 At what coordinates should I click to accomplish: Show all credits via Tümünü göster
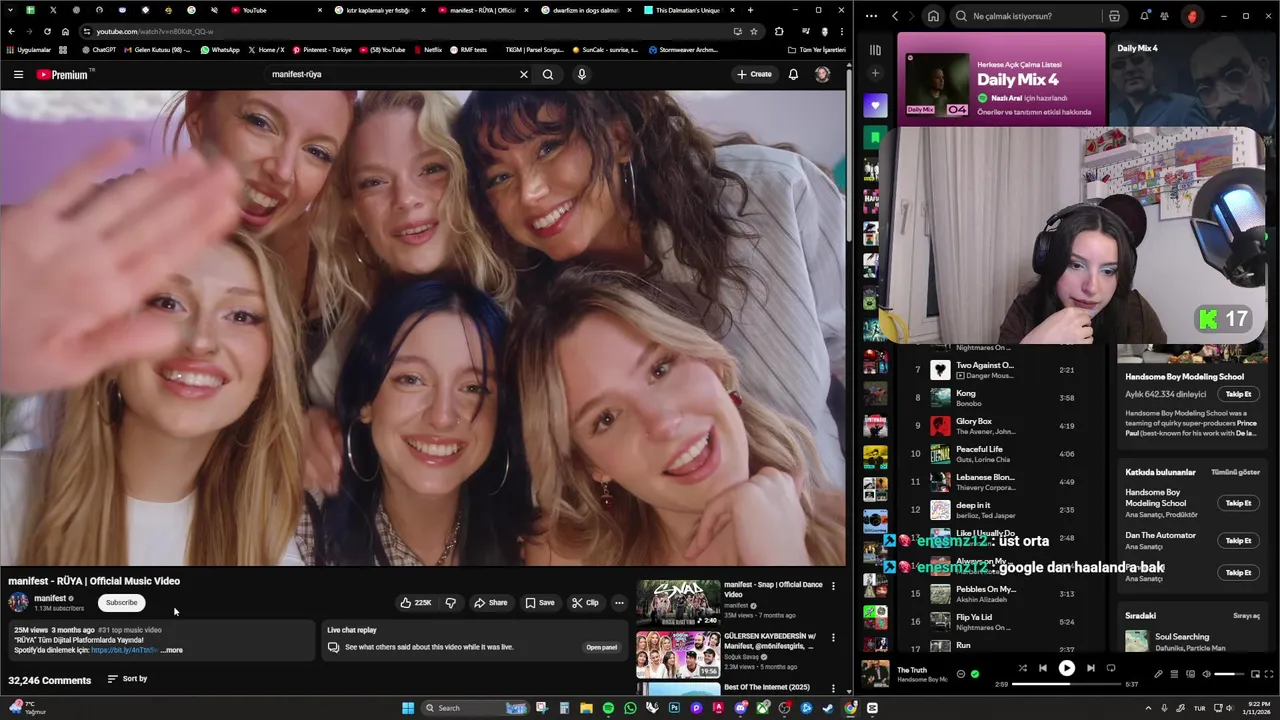pyautogui.click(x=1235, y=472)
